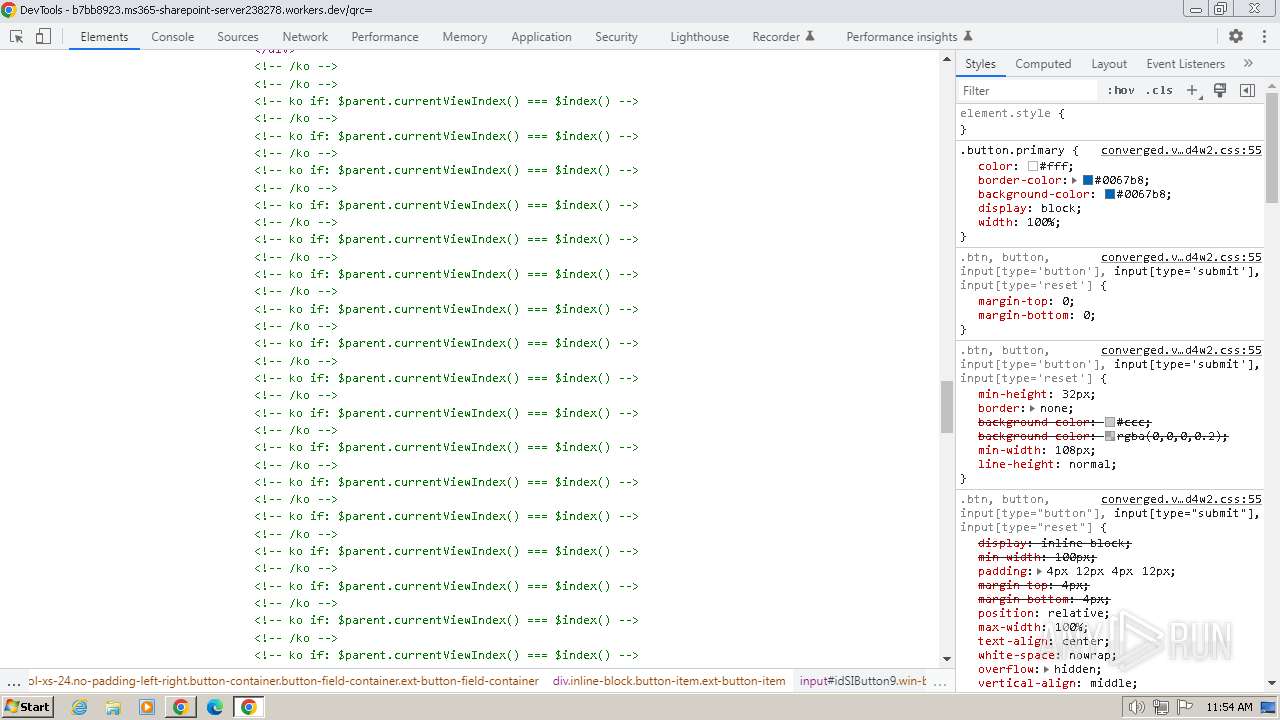Screen dimensions: 1280x720
Task: Click the DOM tree scrollbar thumb
Action: [x=947, y=407]
